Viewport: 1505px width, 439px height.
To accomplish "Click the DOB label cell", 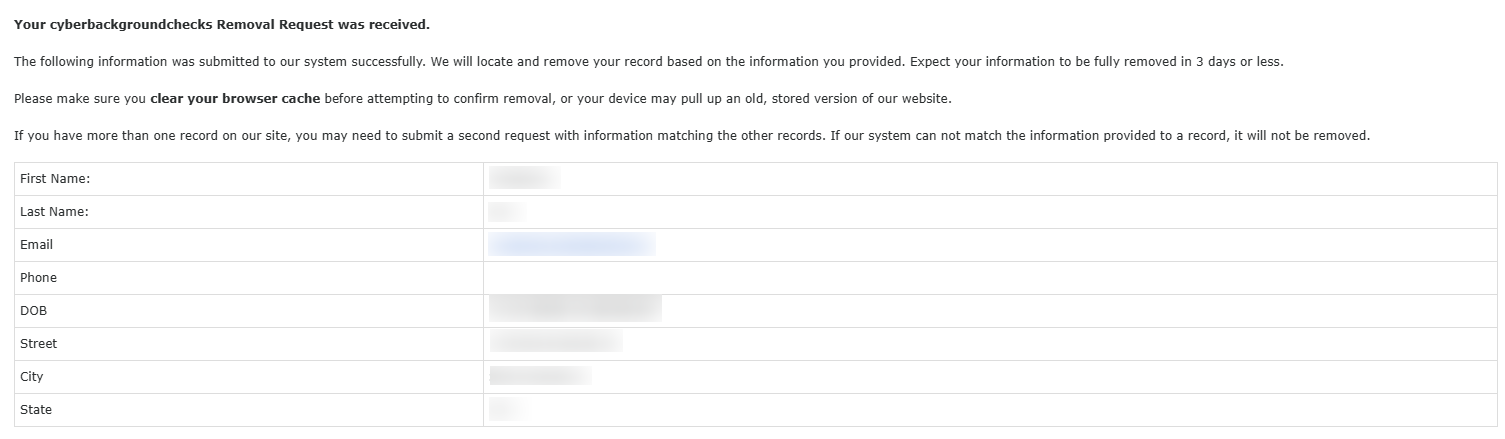I will (x=249, y=311).
